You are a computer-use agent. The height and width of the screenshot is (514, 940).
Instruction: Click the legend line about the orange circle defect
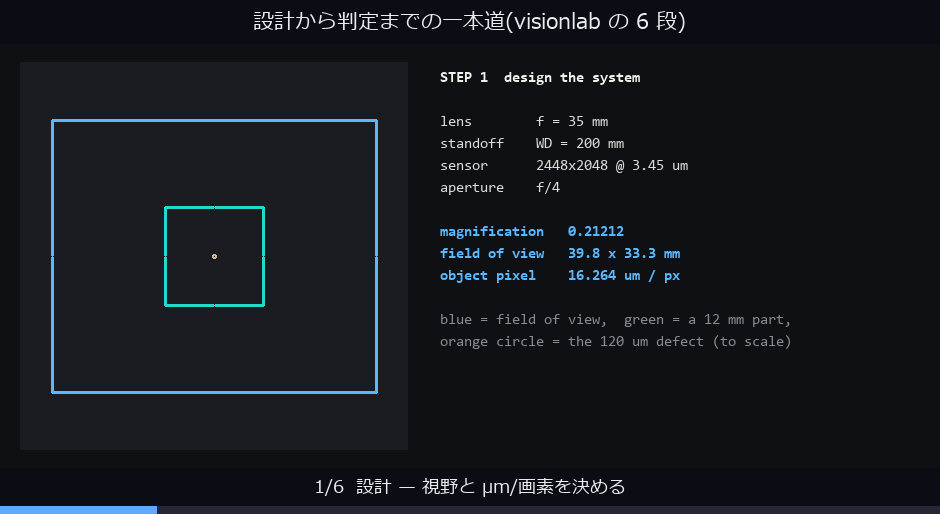[616, 341]
